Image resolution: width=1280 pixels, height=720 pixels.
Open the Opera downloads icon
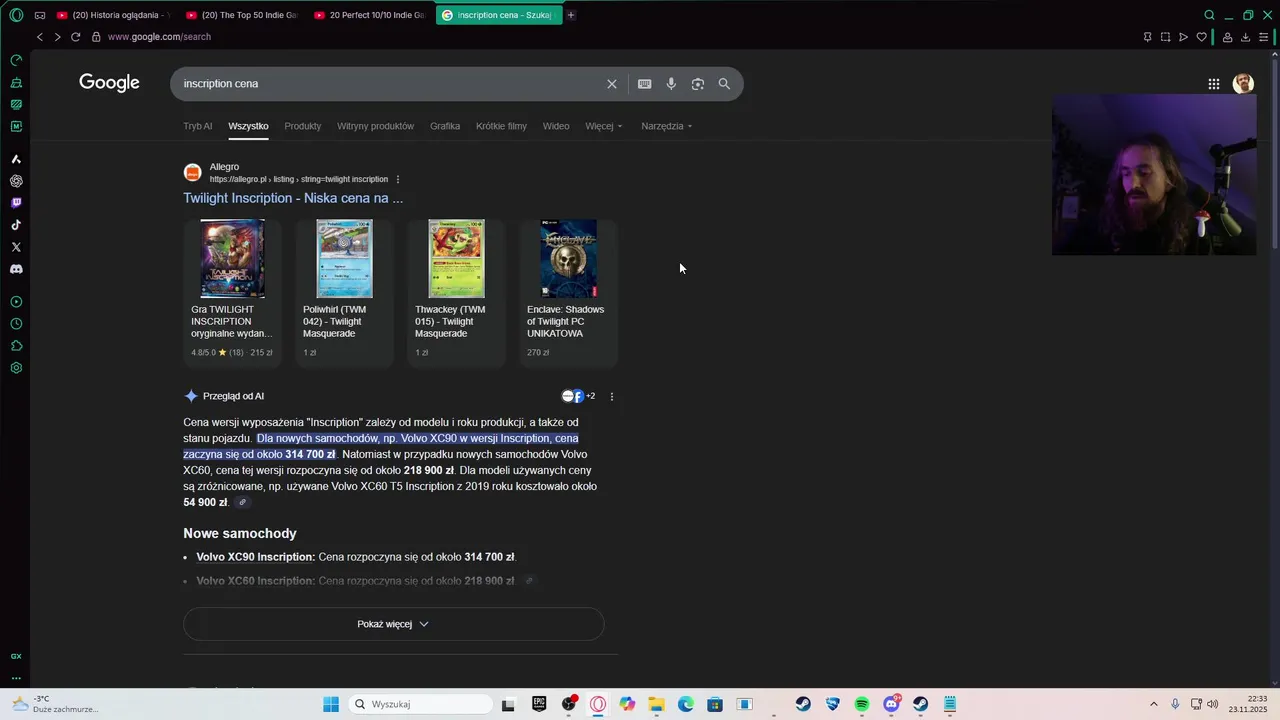tap(1245, 37)
